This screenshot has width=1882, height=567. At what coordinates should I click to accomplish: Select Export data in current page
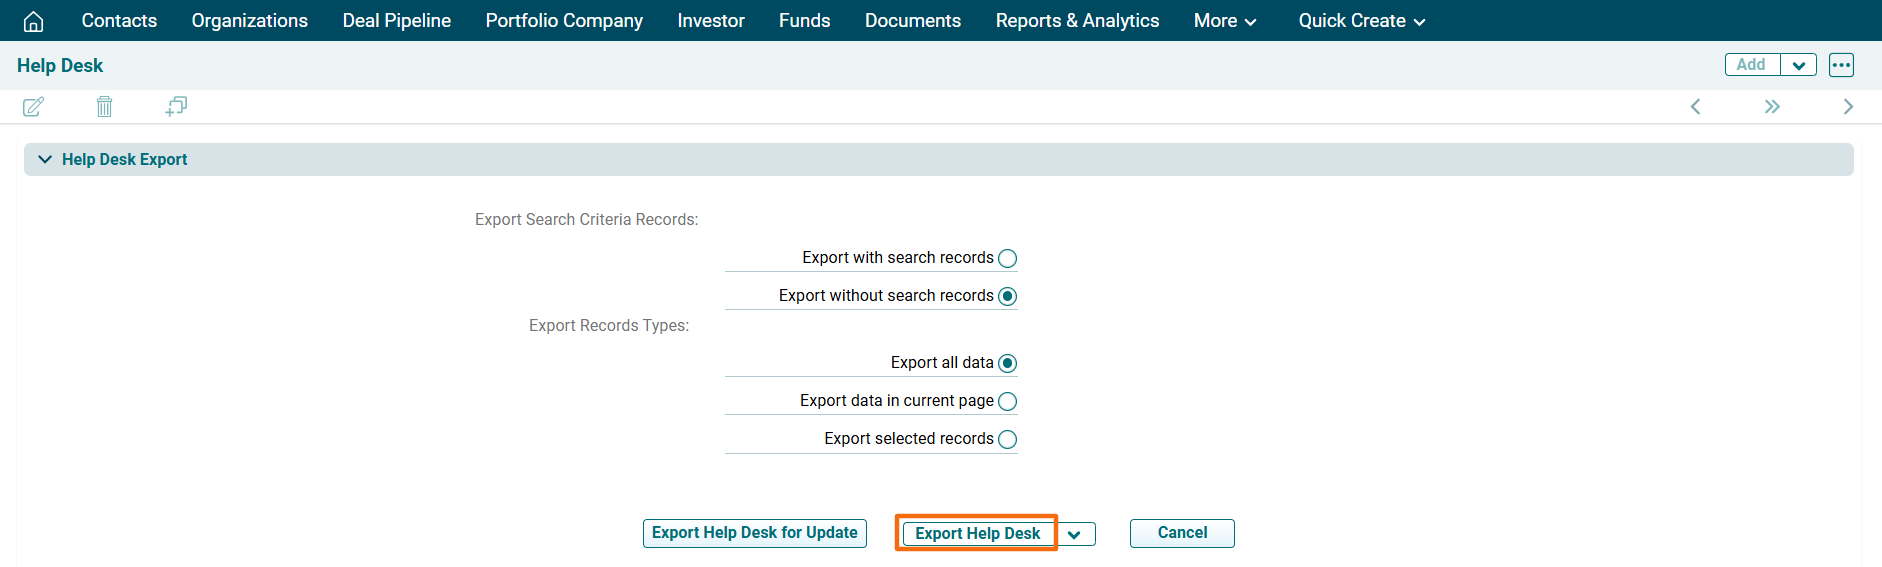[x=1007, y=402]
